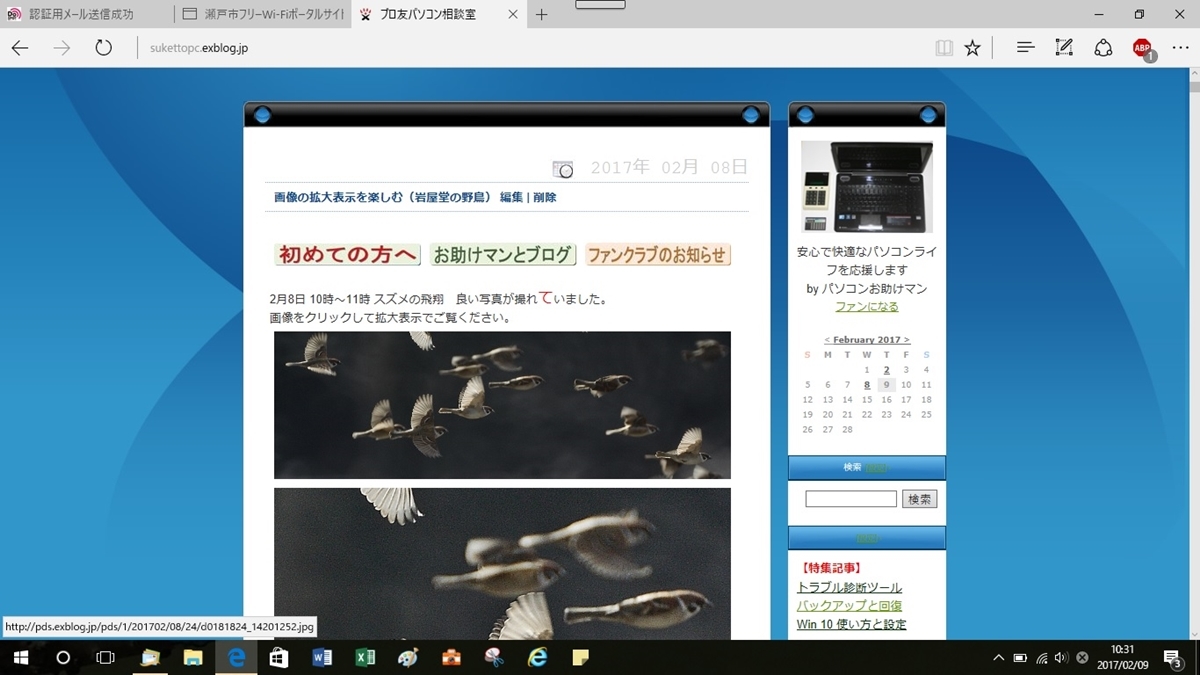Go back to the previous page
Screen dimensions: 1200x675
[x=20, y=48]
